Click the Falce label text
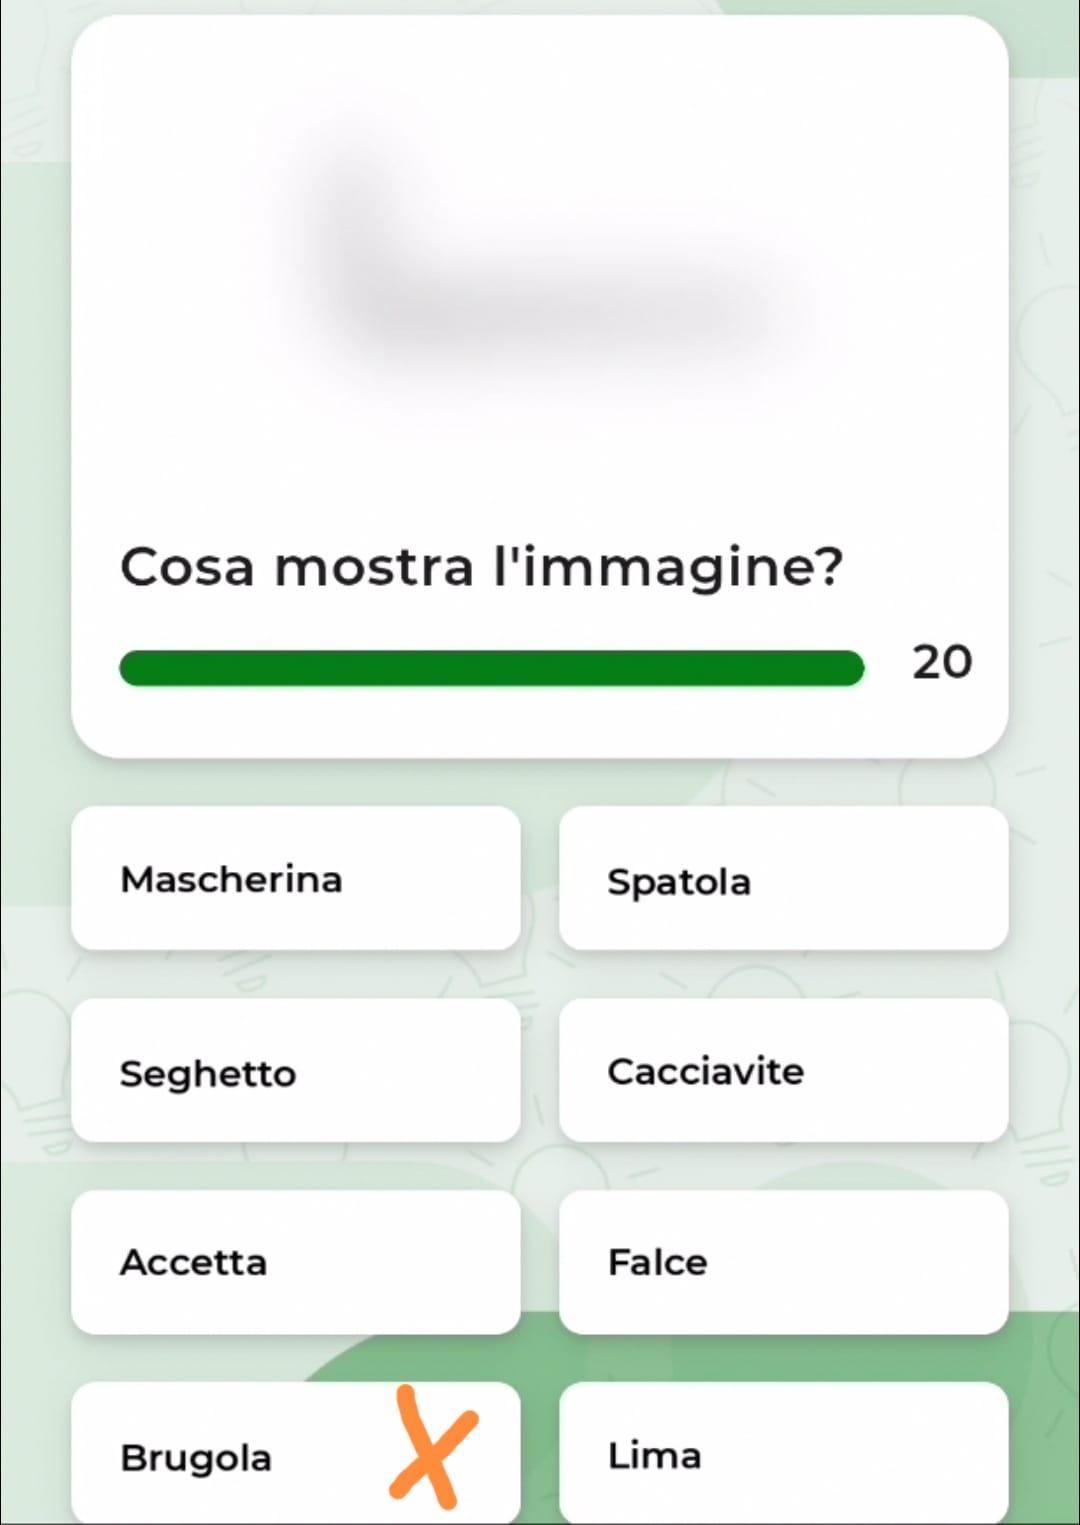 tap(657, 1263)
